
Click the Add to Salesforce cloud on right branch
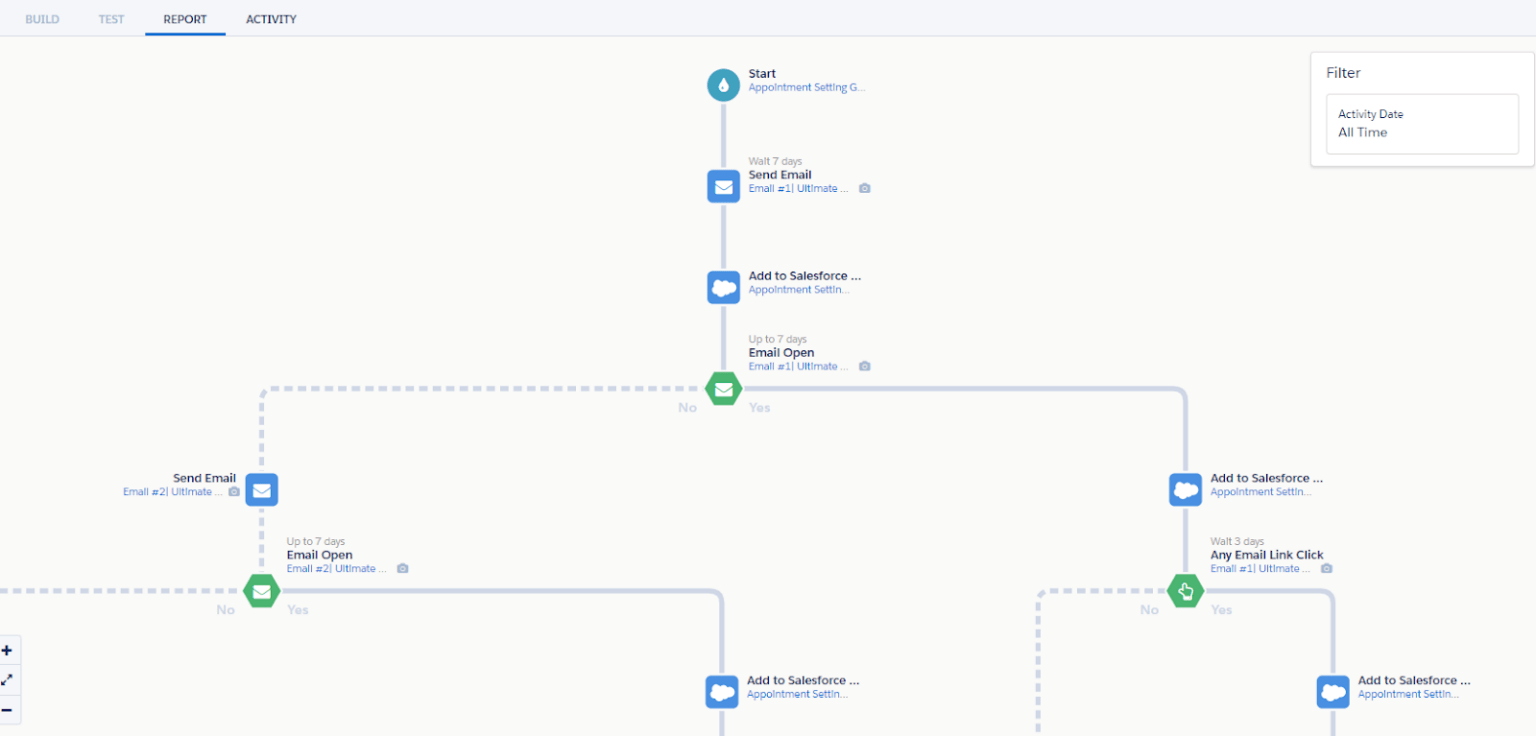[x=1185, y=489]
